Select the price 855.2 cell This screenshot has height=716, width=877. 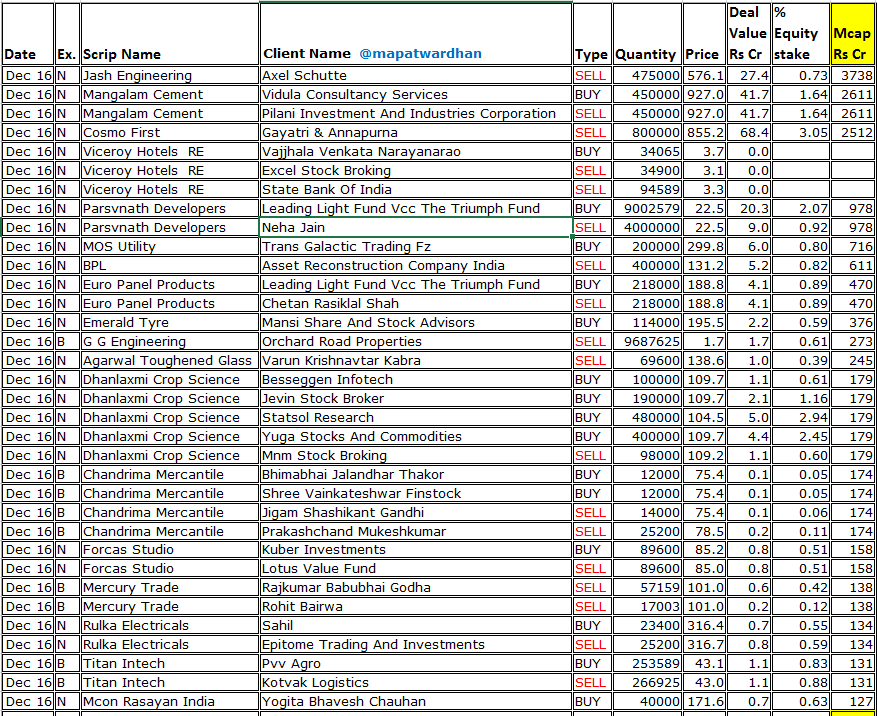click(705, 133)
